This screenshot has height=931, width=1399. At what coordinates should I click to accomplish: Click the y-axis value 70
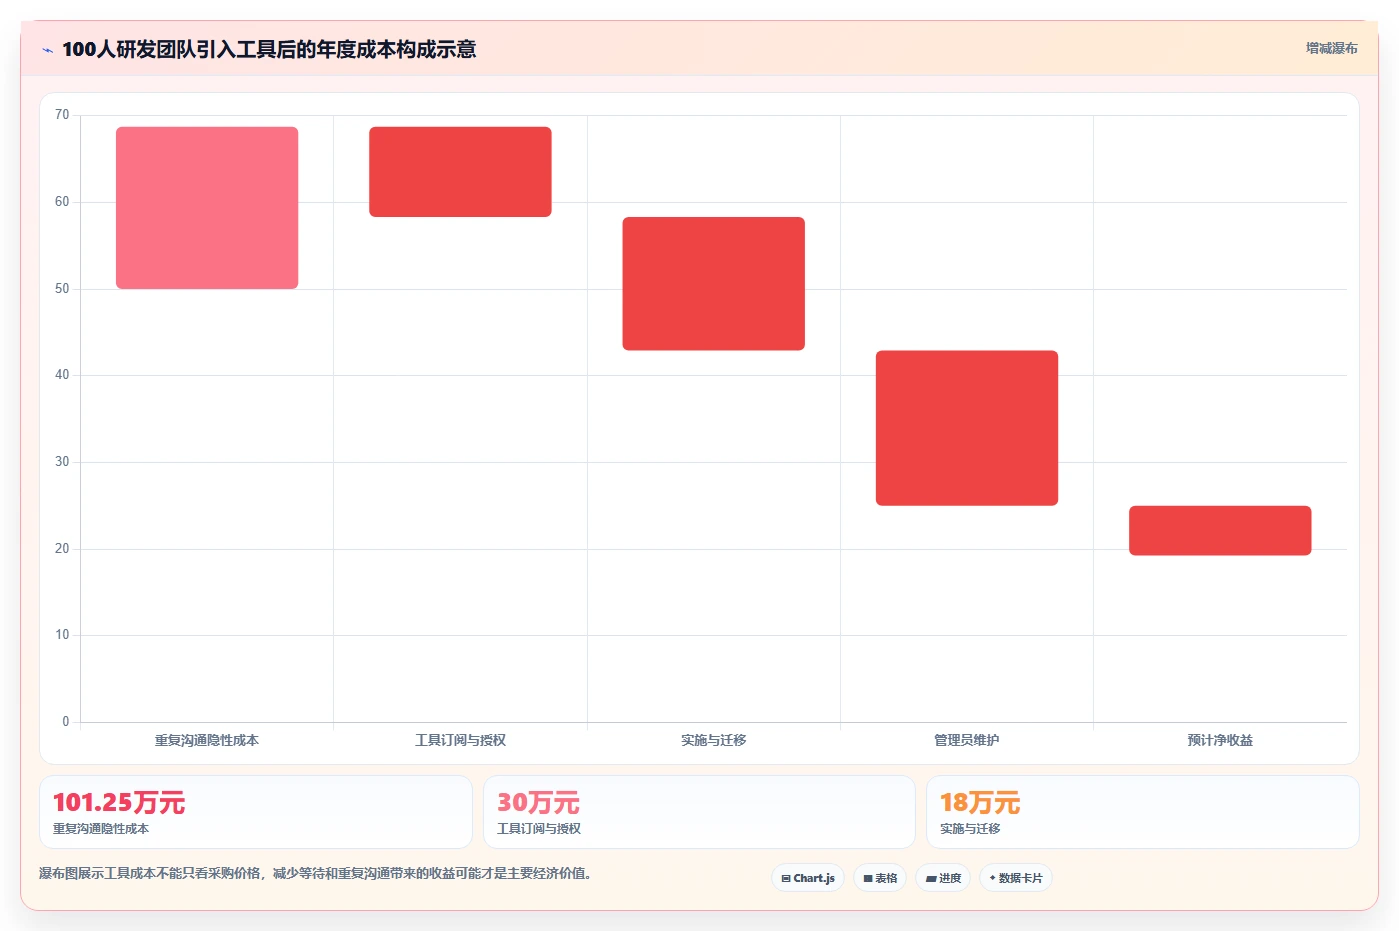[62, 115]
